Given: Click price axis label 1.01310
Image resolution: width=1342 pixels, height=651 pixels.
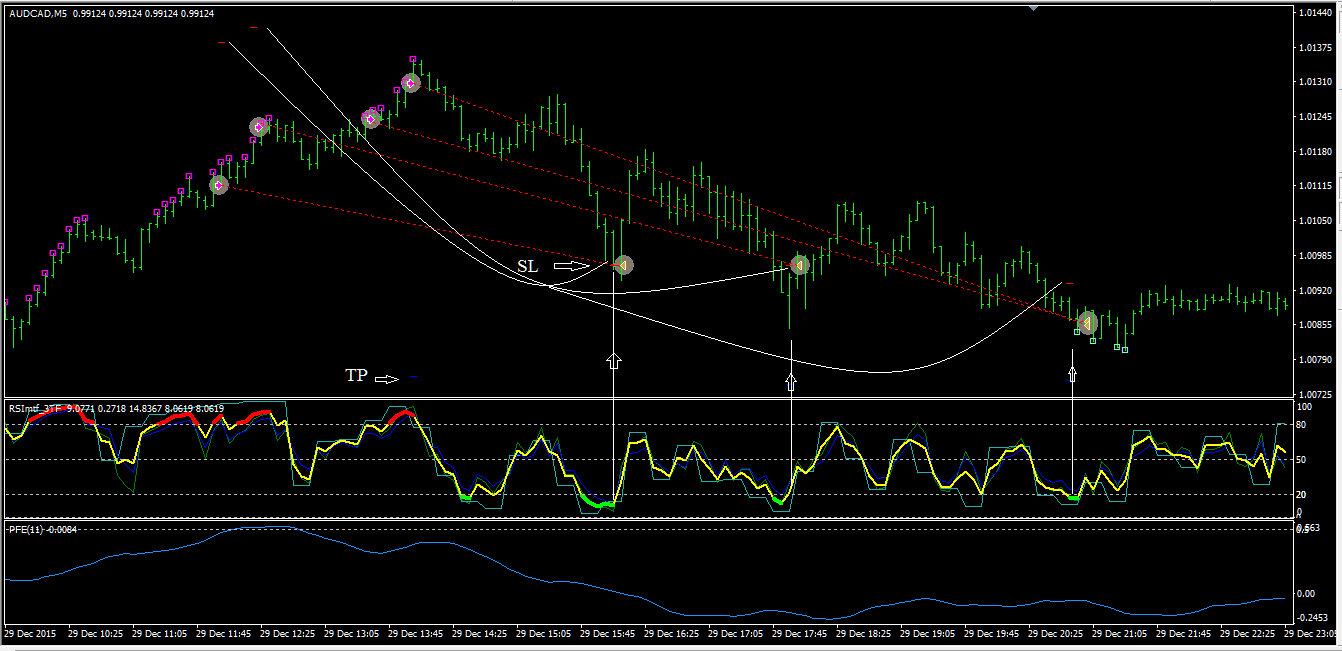Looking at the screenshot, I should [x=1314, y=82].
